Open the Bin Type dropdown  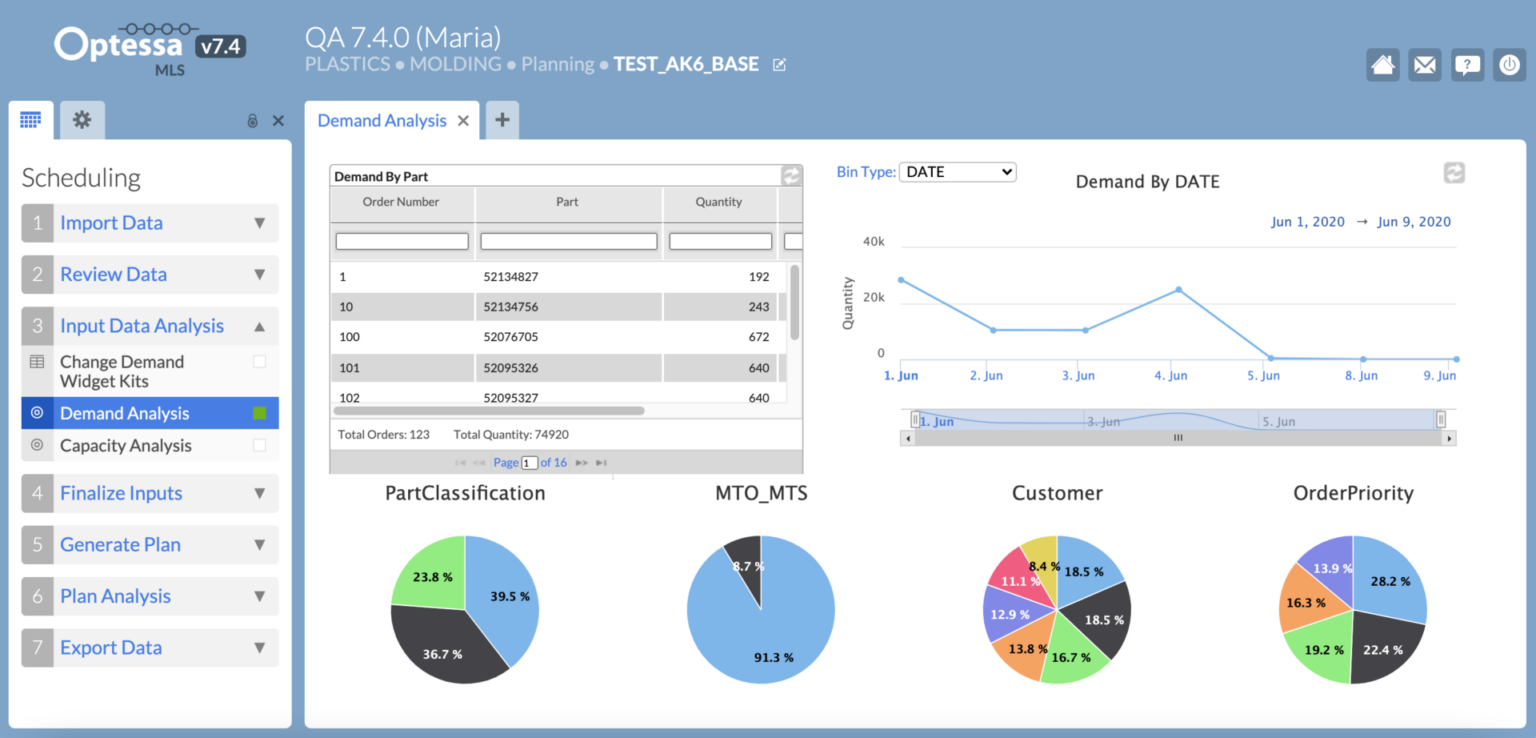pos(957,171)
